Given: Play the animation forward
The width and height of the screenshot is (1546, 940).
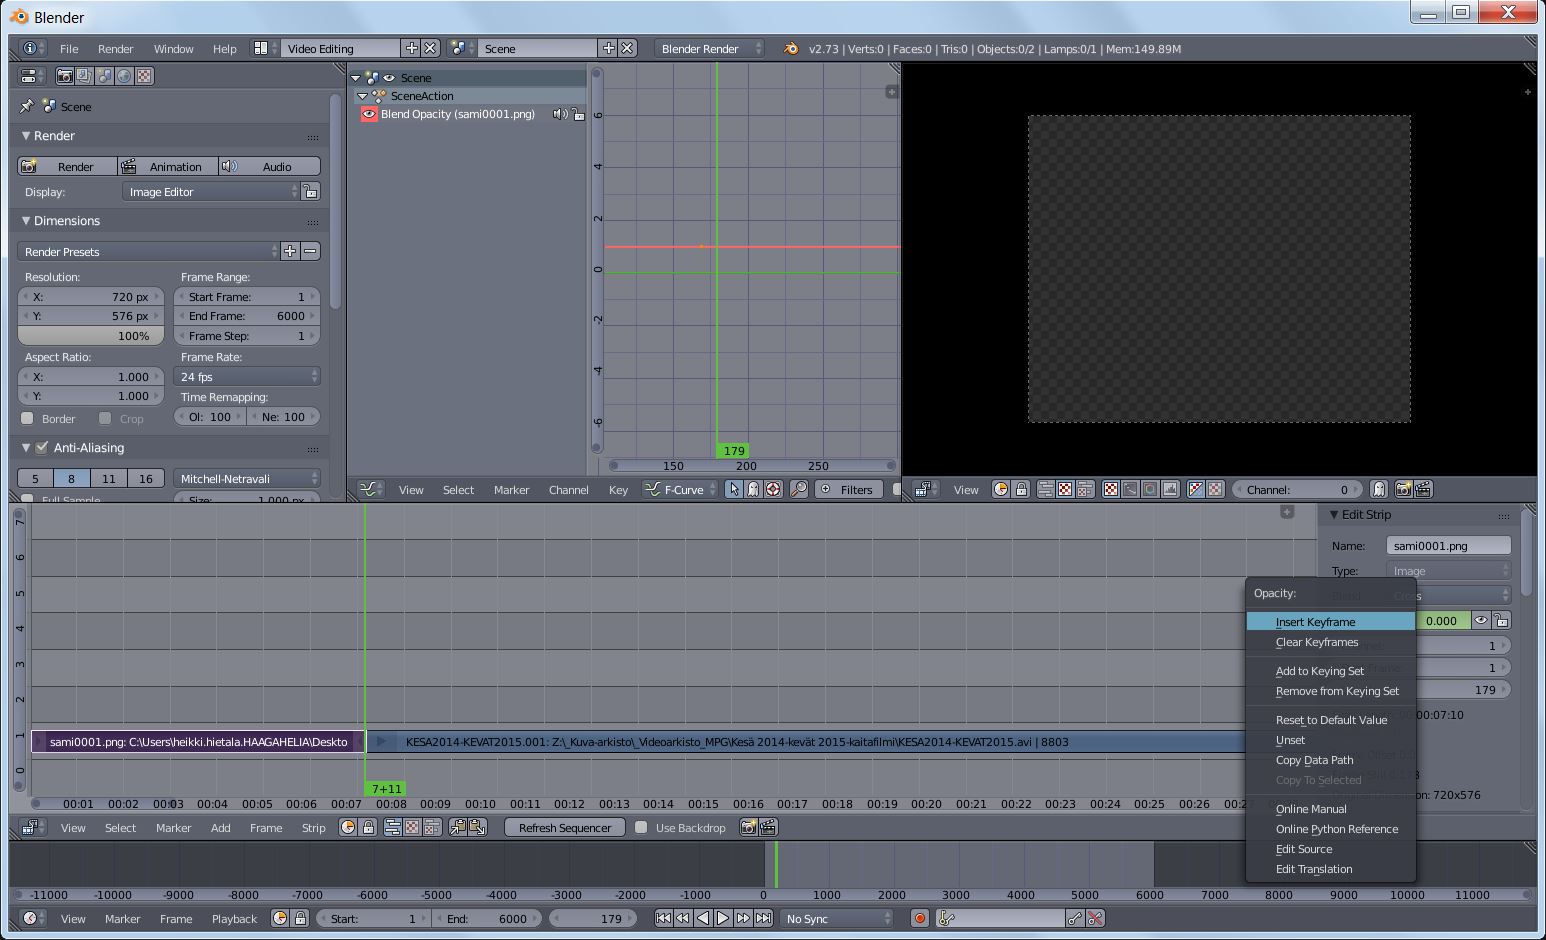Looking at the screenshot, I should pyautogui.click(x=723, y=918).
